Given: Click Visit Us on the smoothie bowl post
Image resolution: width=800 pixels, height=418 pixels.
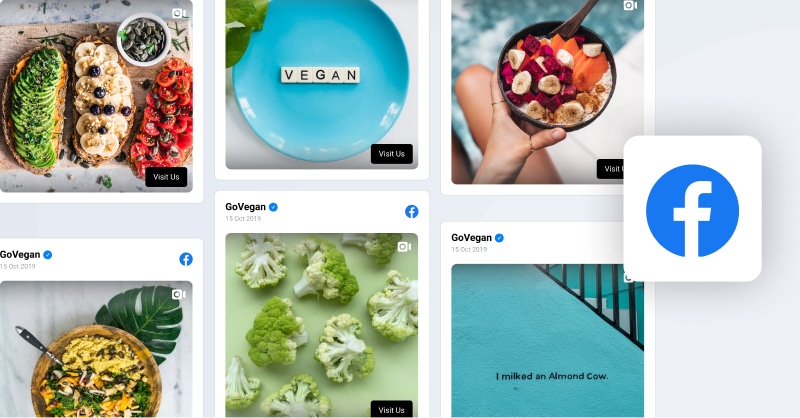Looking at the screenshot, I should pyautogui.click(x=610, y=169).
